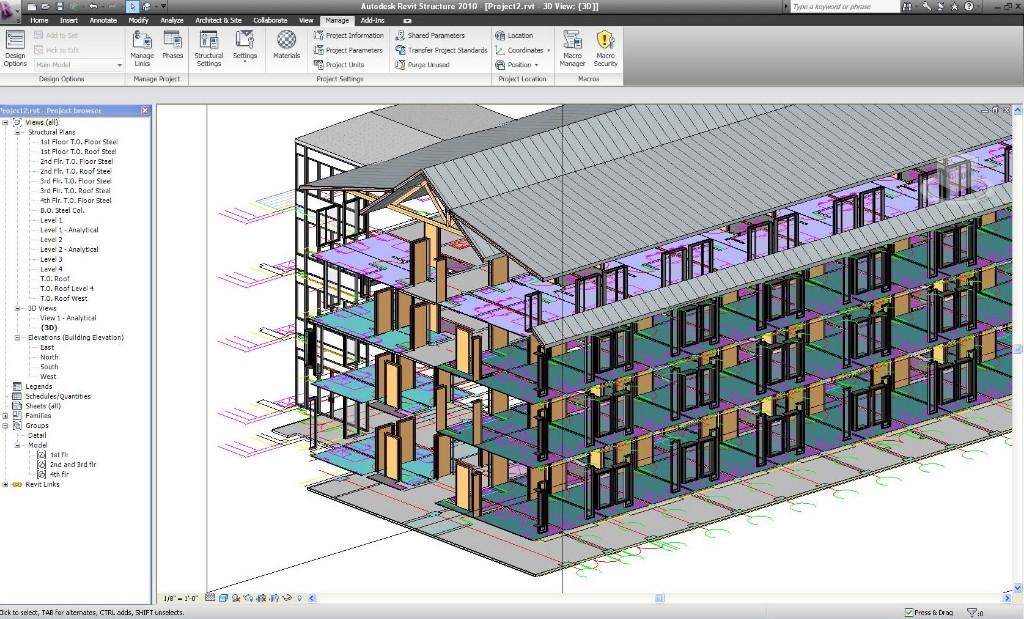The image size is (1024, 619).
Task: Click the Location tool
Action: (514, 35)
